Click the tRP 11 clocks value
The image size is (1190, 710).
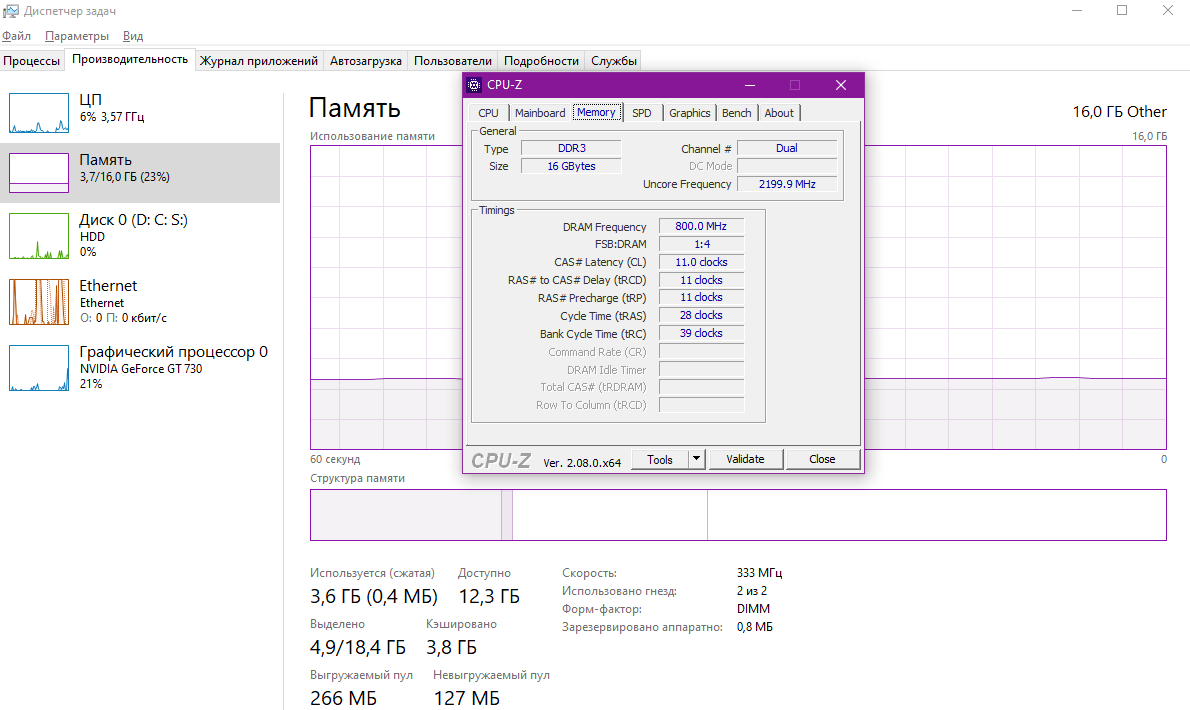tap(701, 297)
